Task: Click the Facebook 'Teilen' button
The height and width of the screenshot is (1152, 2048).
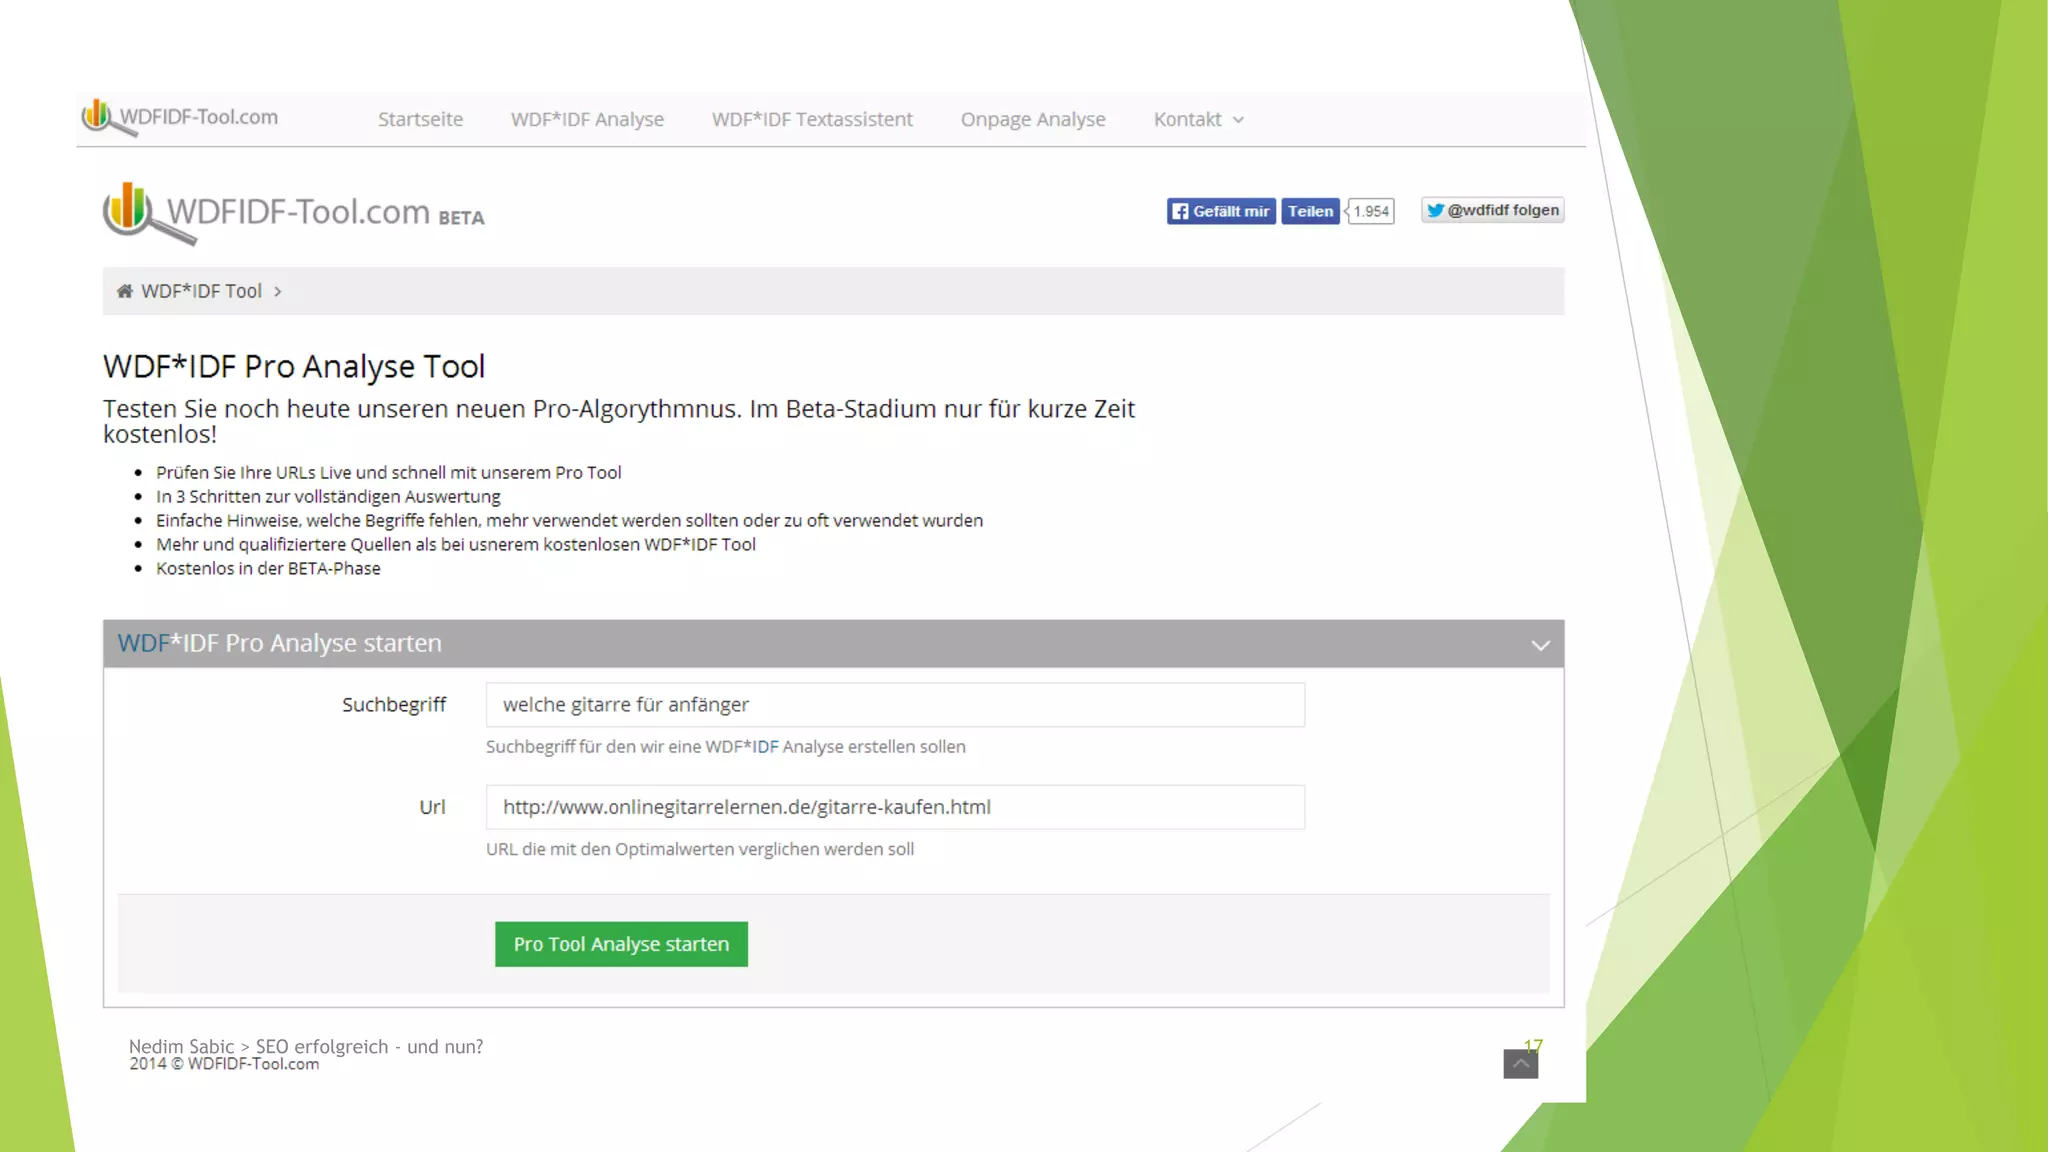Action: pos(1310,211)
